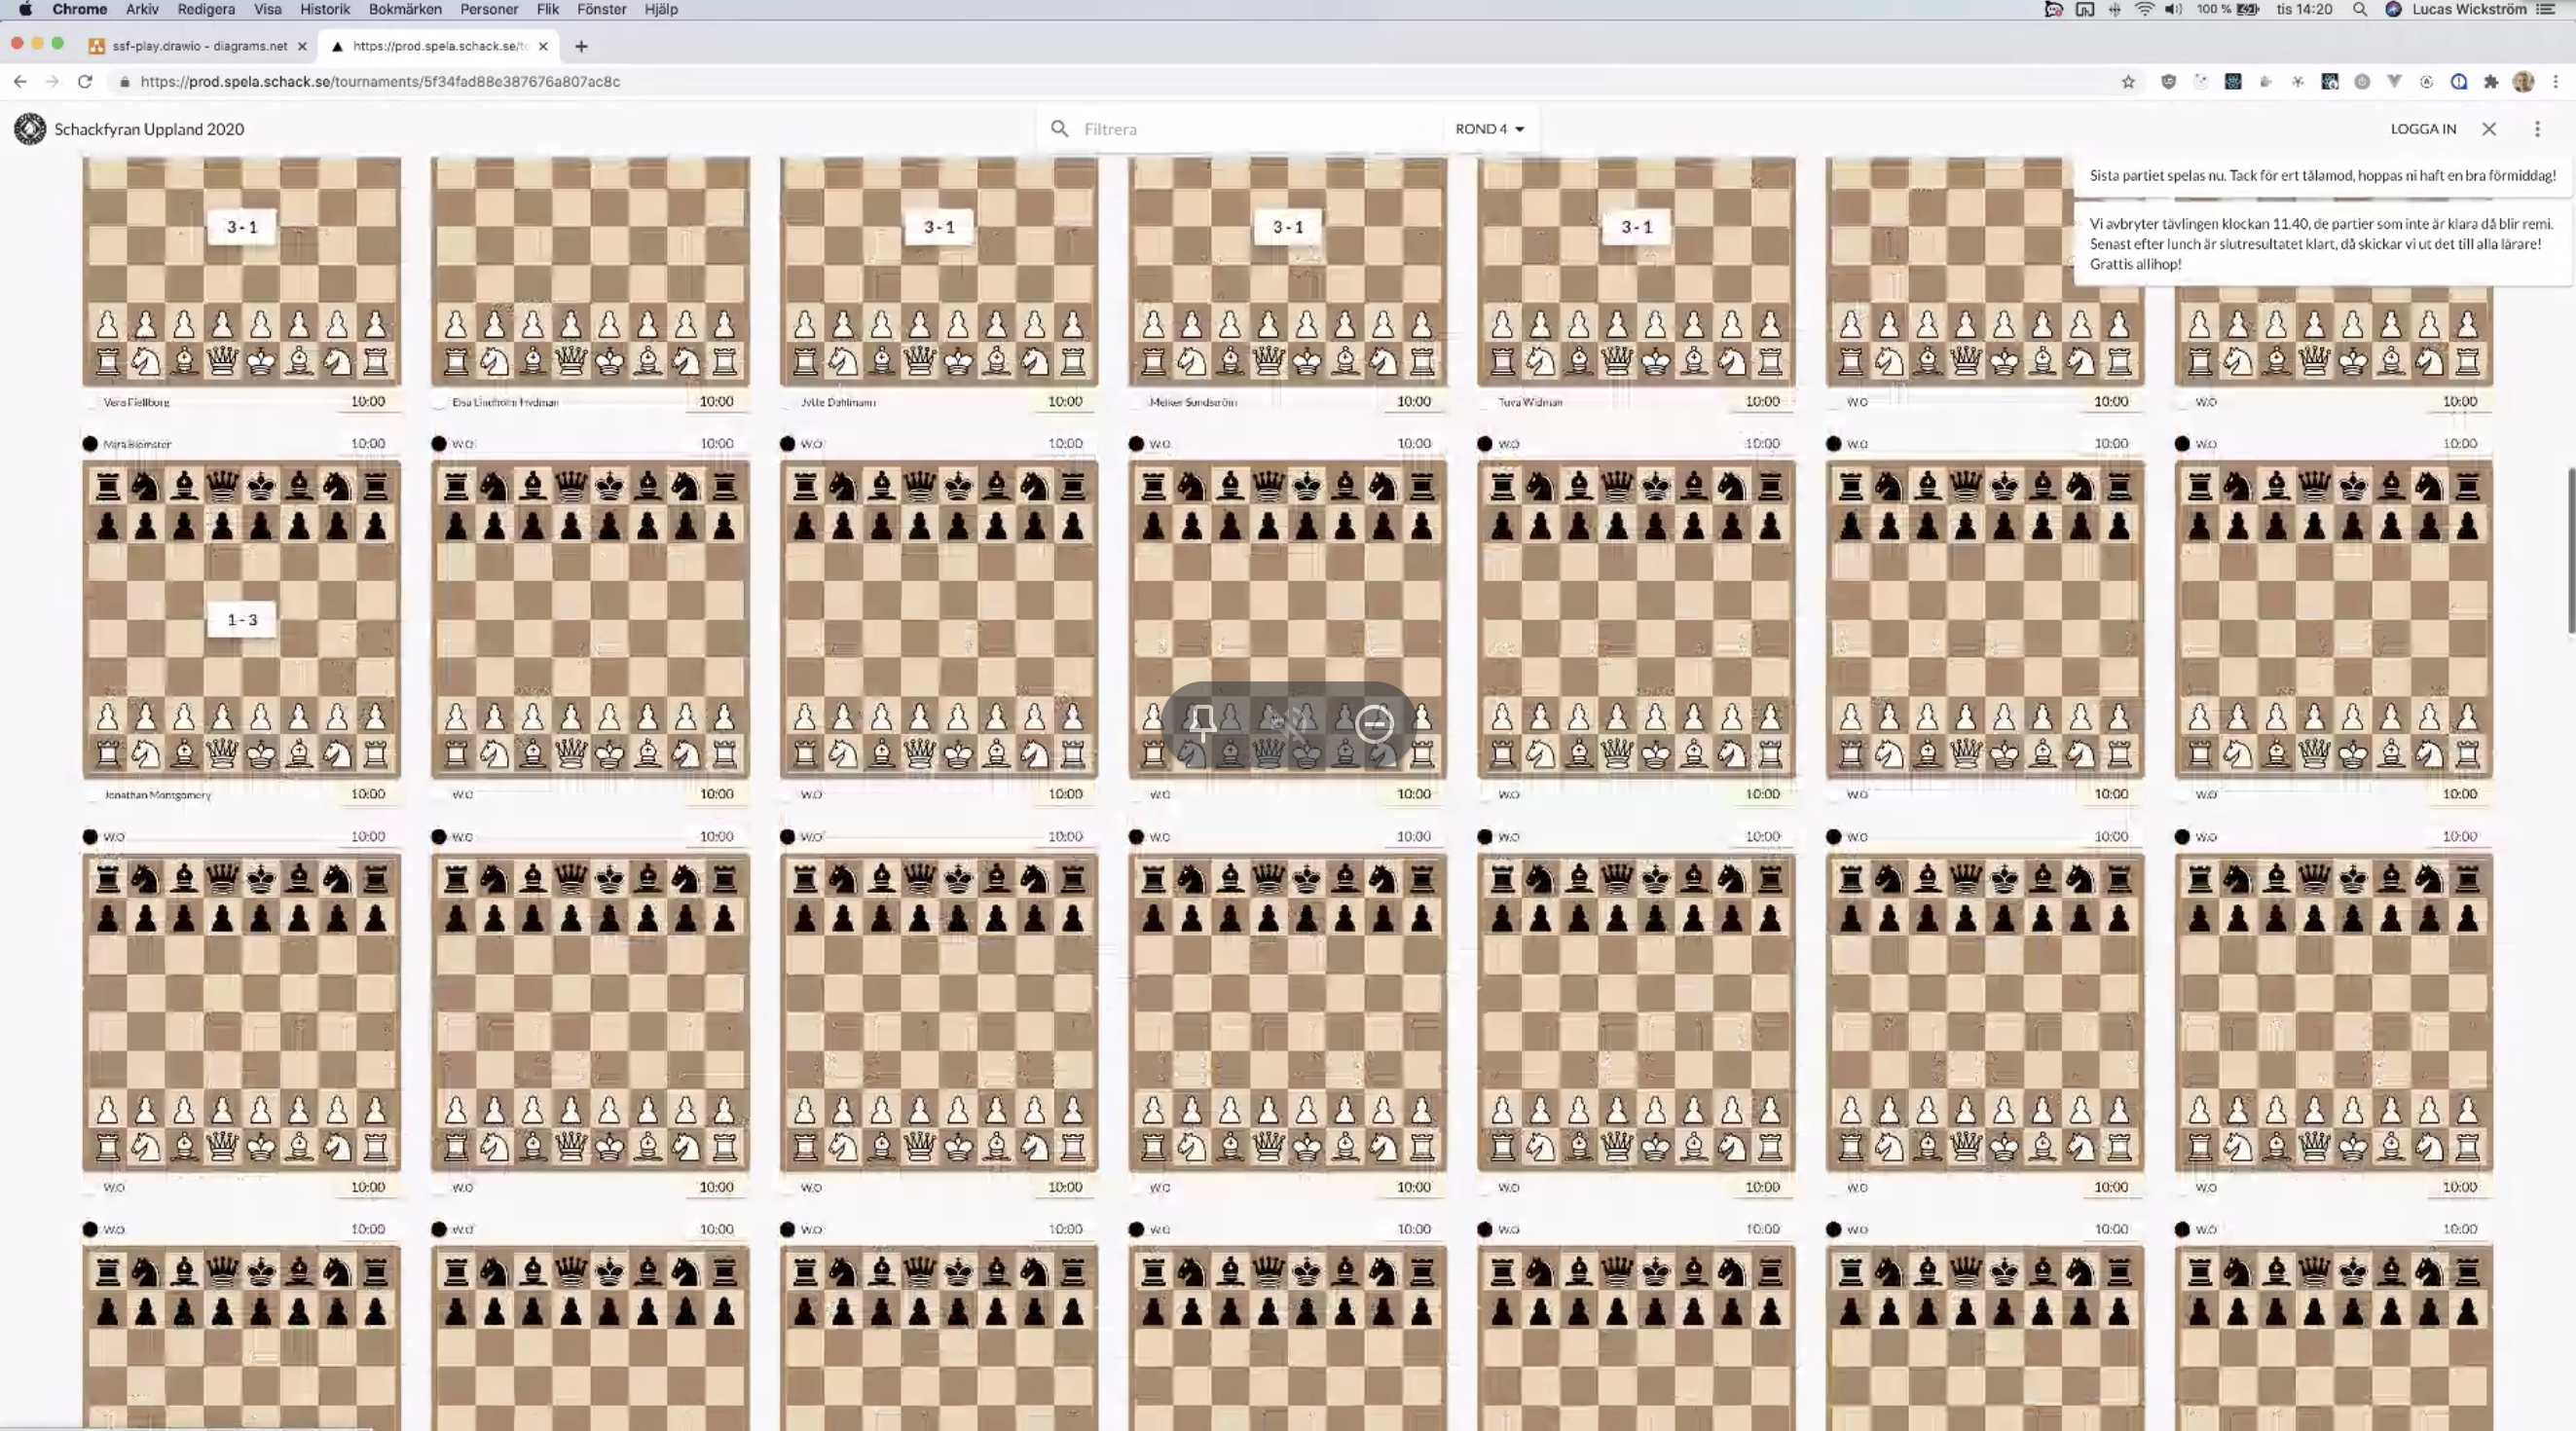Click the Schackfyran Uppland 2020 title
The width and height of the screenshot is (2576, 1431).
(x=149, y=129)
